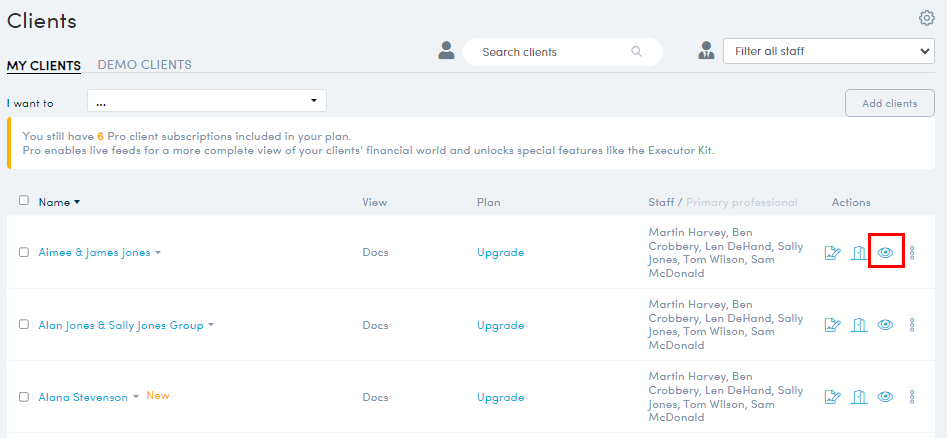Screen dimensions: 947x438
Task: Click the Add clients button
Action: tap(890, 103)
